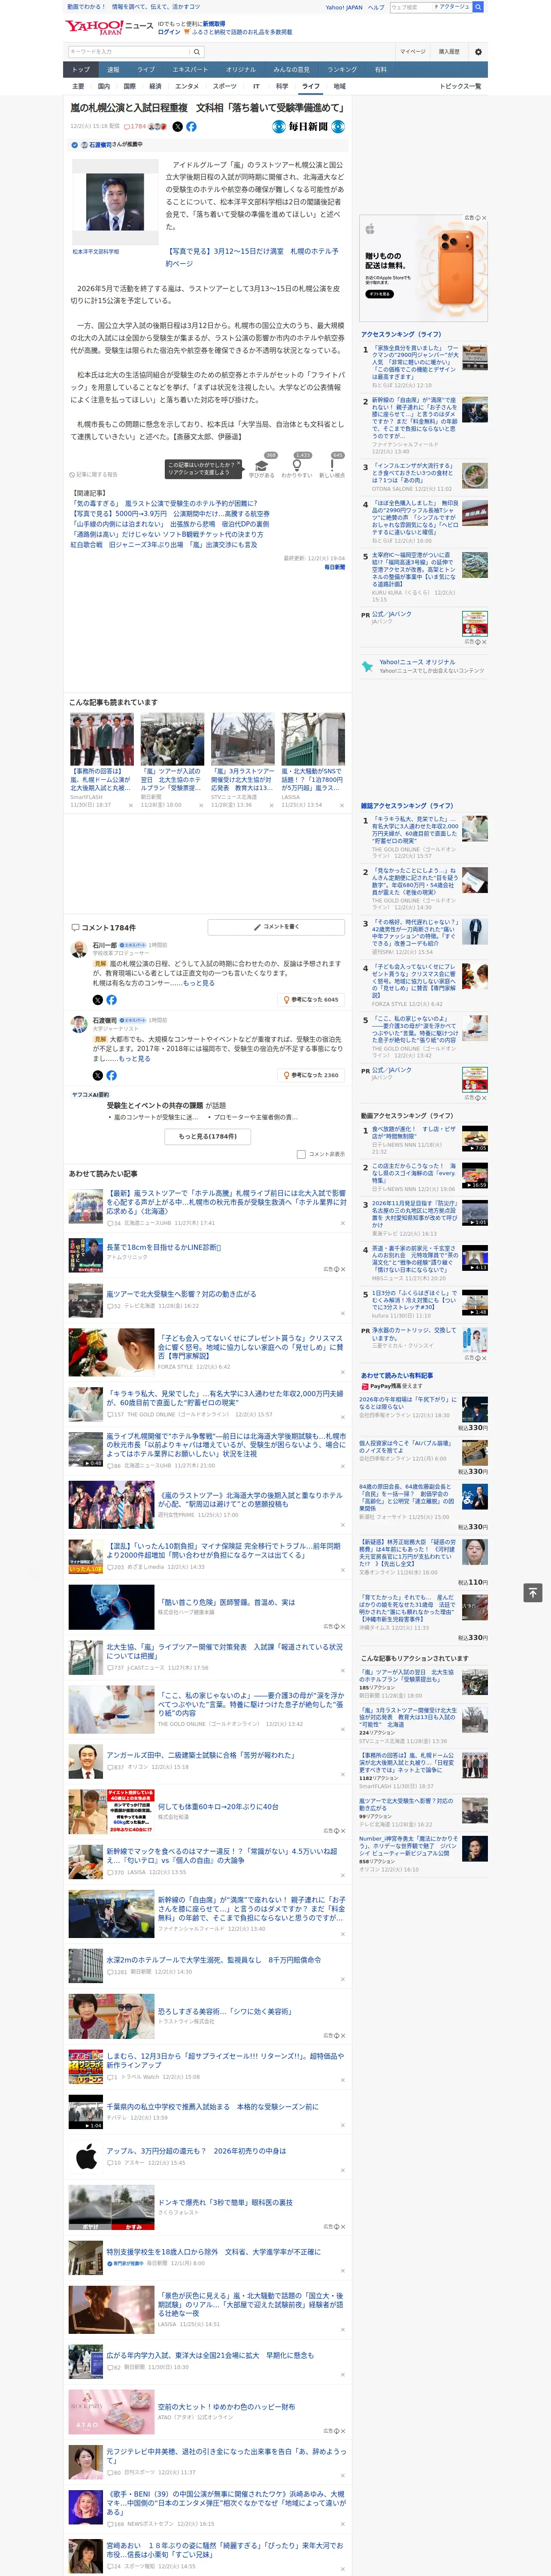Click 参考になった 2360 on 石渡嶺司's comment
The height and width of the screenshot is (2576, 551).
click(x=311, y=1075)
